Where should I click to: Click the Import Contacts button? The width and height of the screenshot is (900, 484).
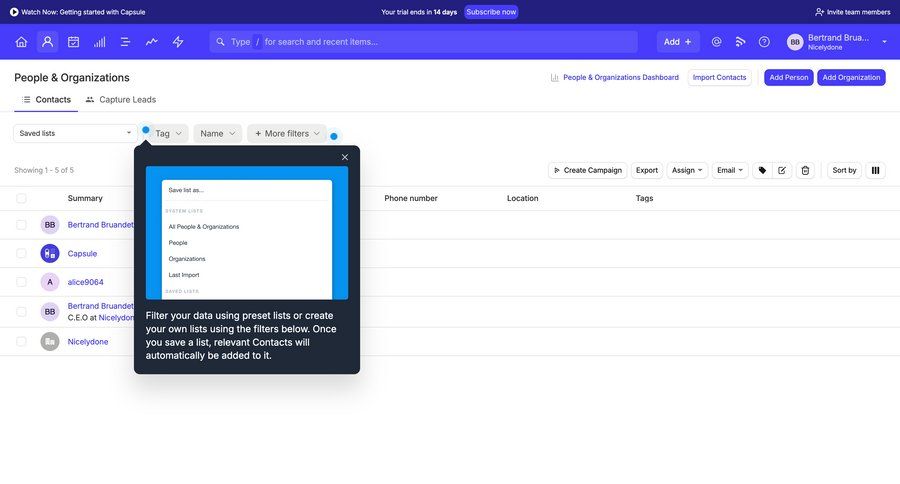[x=719, y=78]
